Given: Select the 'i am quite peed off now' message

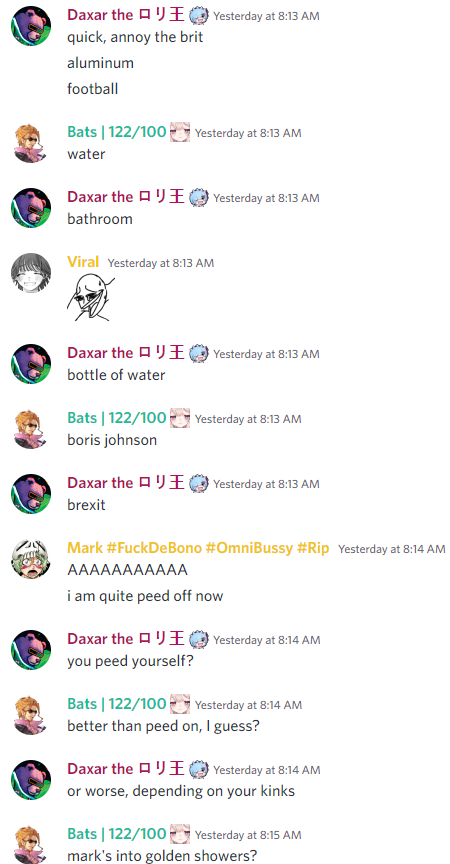Looking at the screenshot, I should (x=145, y=596).
